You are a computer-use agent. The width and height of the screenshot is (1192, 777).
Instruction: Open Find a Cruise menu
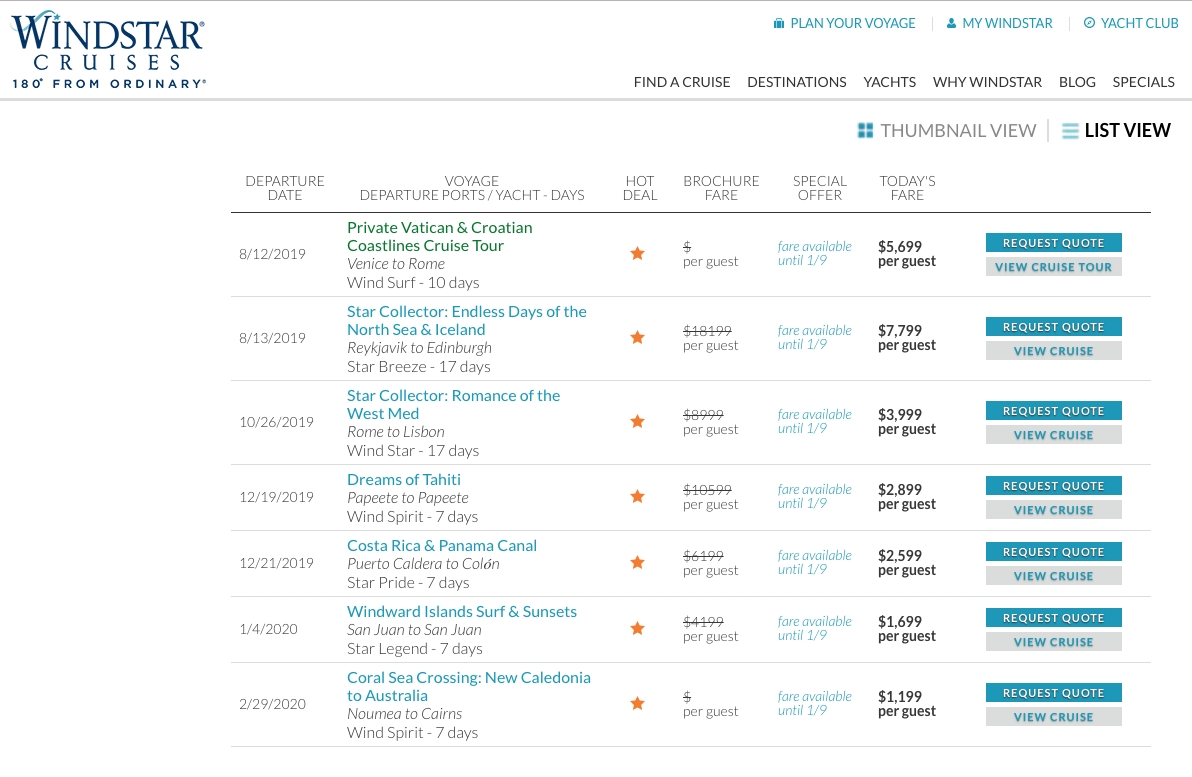[682, 82]
